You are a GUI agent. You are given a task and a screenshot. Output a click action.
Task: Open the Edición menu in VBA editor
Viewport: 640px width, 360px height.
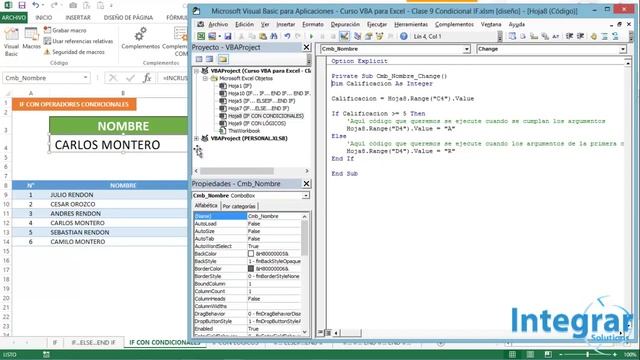(x=244, y=24)
